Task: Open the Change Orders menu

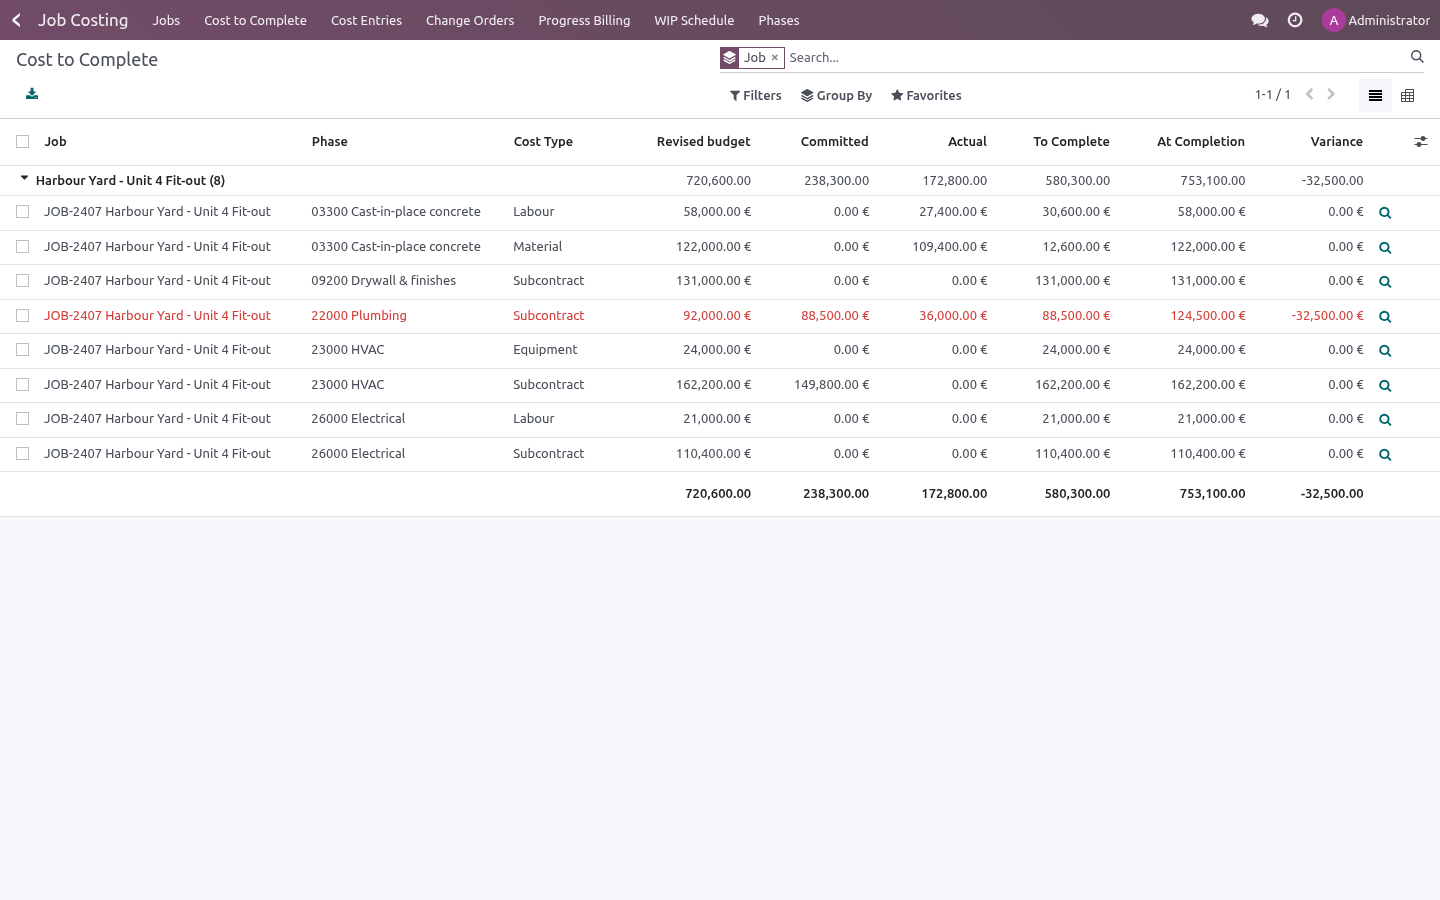Action: tap(470, 20)
